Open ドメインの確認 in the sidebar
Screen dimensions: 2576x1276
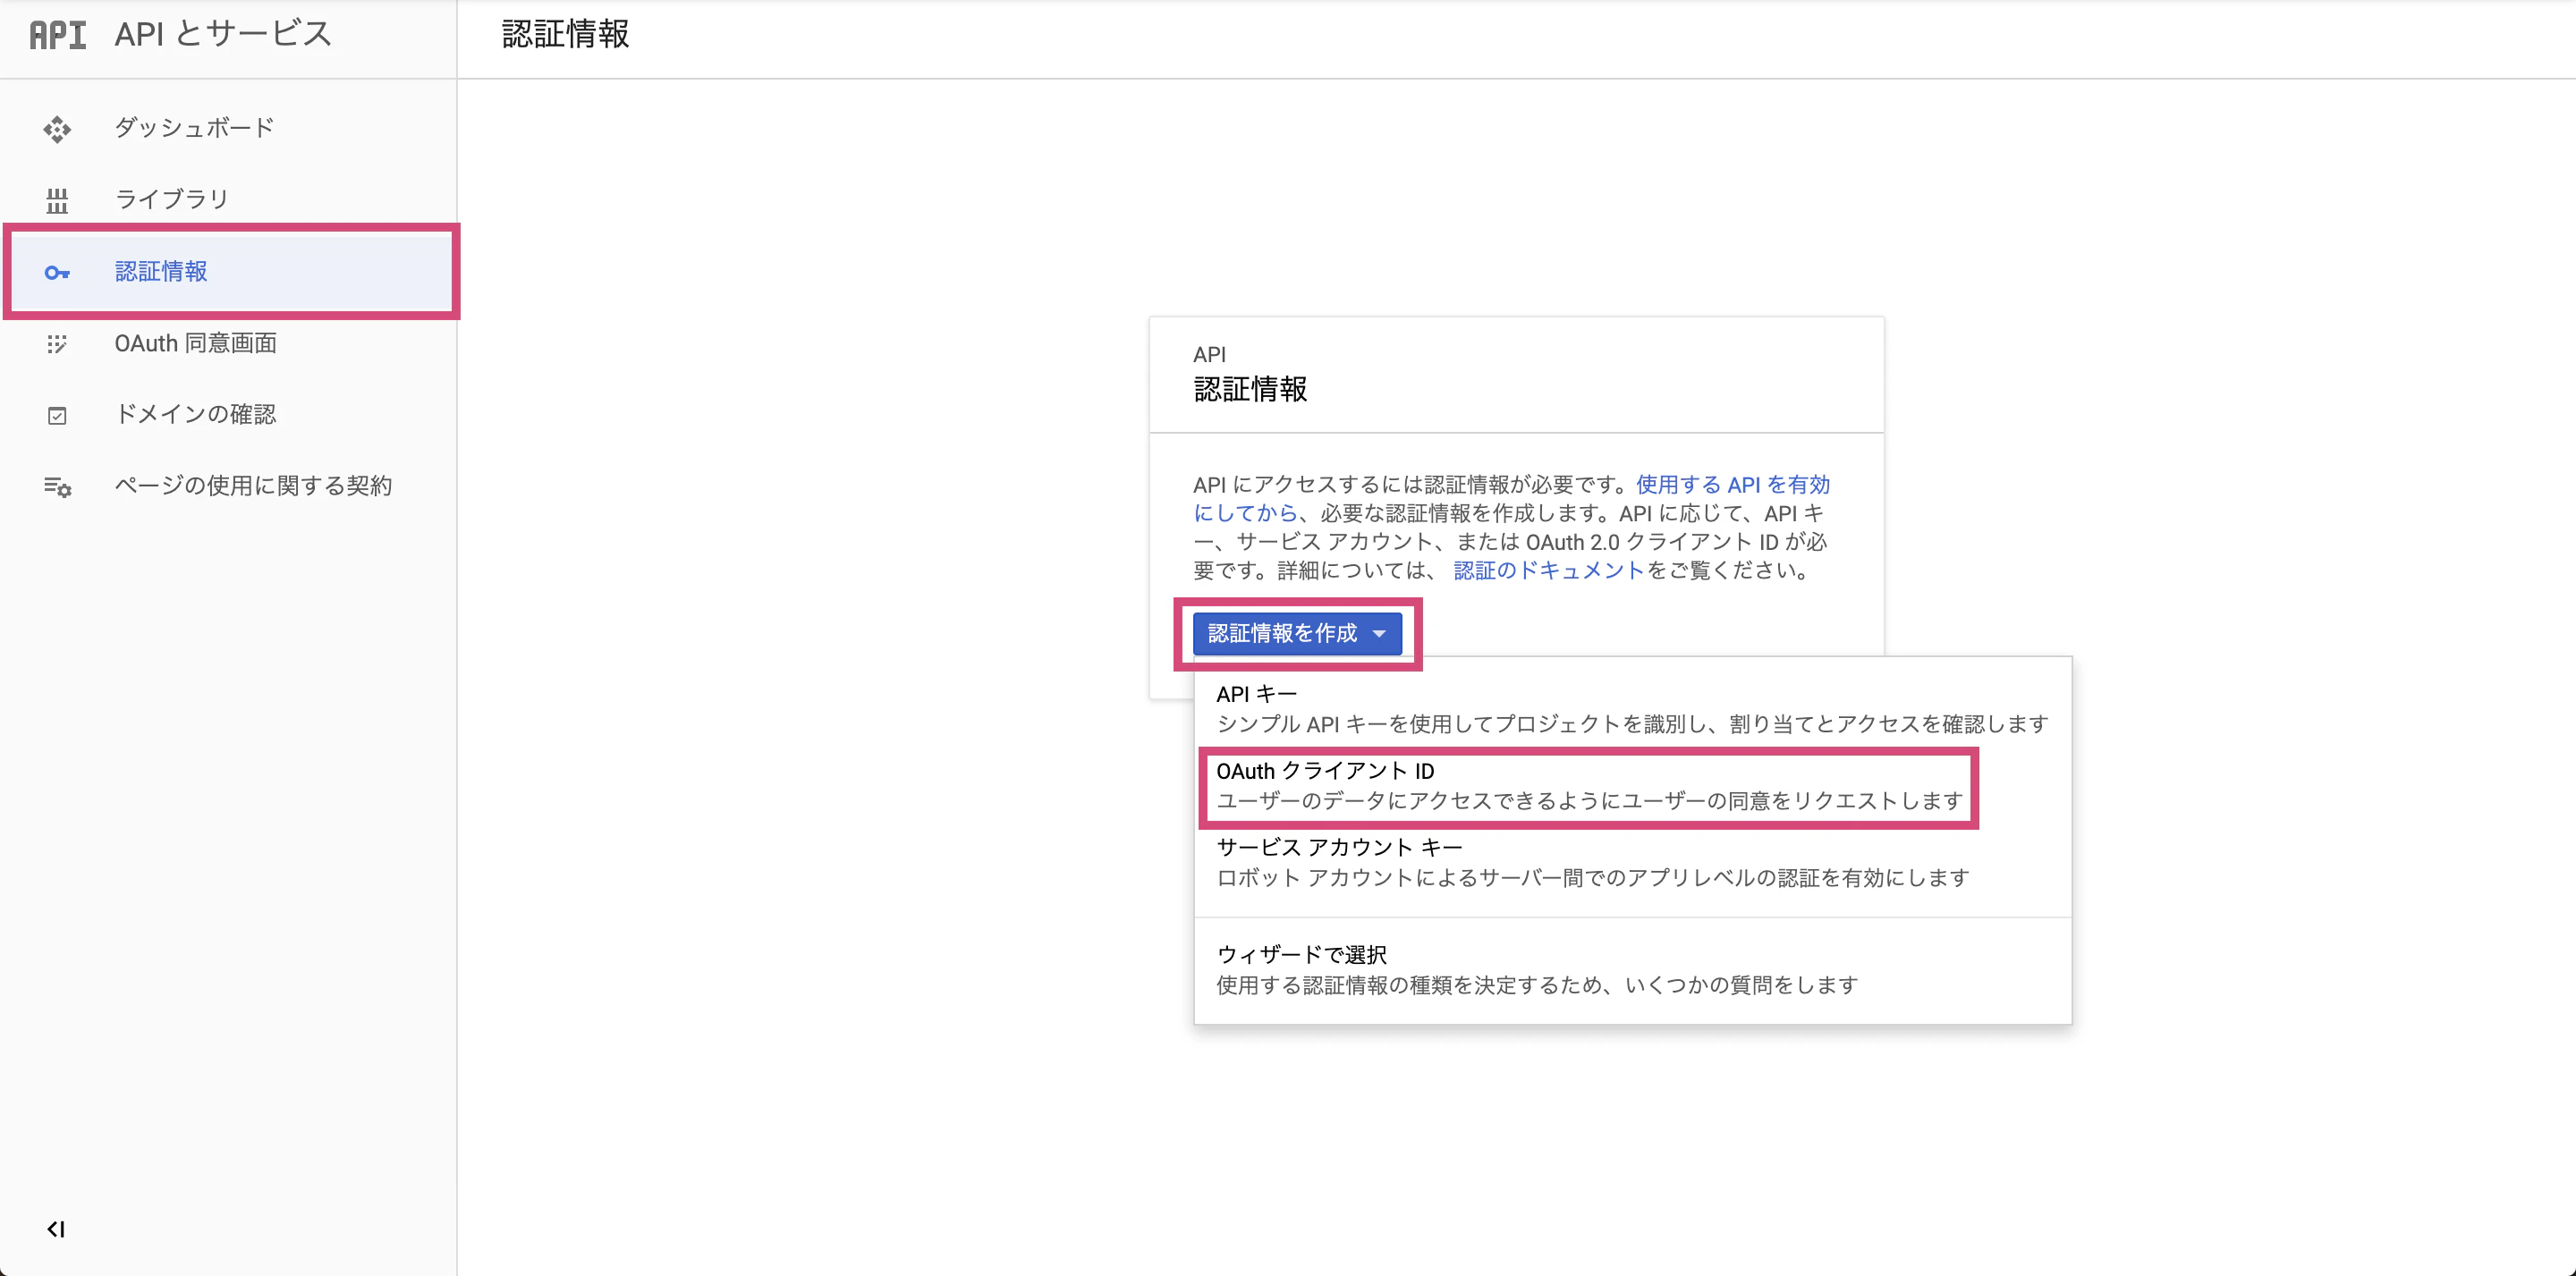[230, 414]
